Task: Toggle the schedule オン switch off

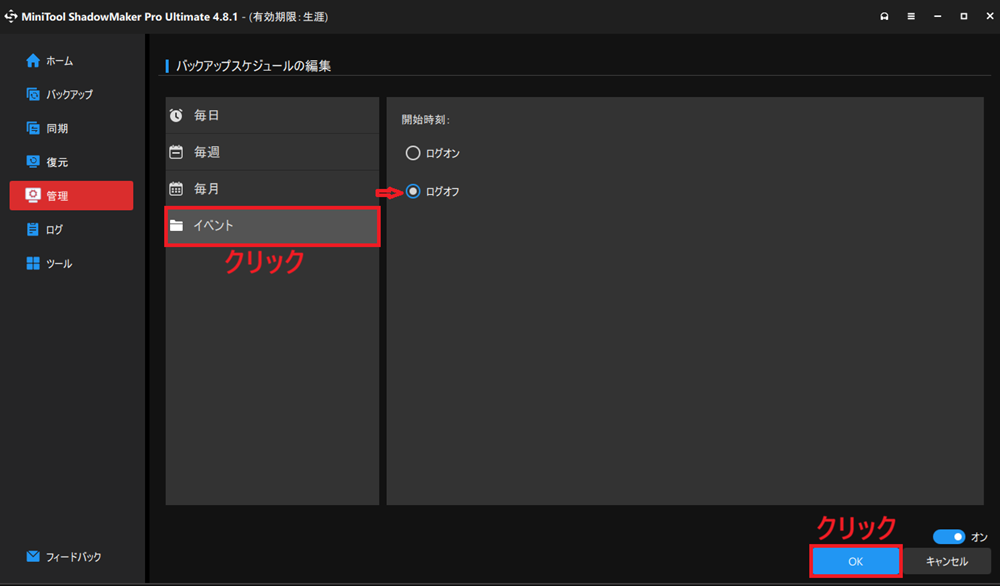Action: pyautogui.click(x=948, y=537)
